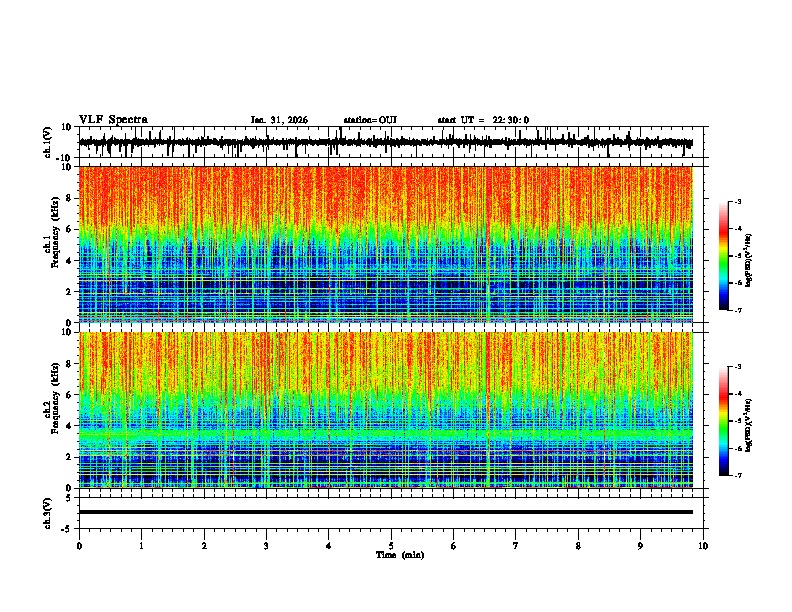Click time-axis tick label "8"

578,546
